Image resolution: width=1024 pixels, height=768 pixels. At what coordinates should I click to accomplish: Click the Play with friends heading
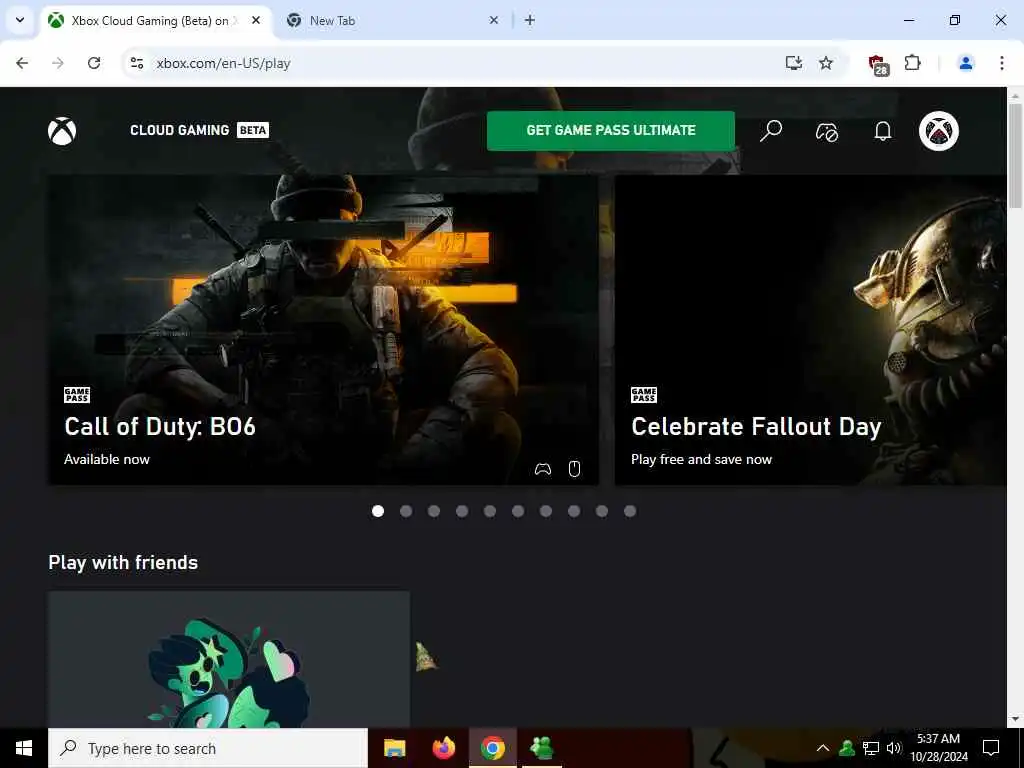click(123, 562)
